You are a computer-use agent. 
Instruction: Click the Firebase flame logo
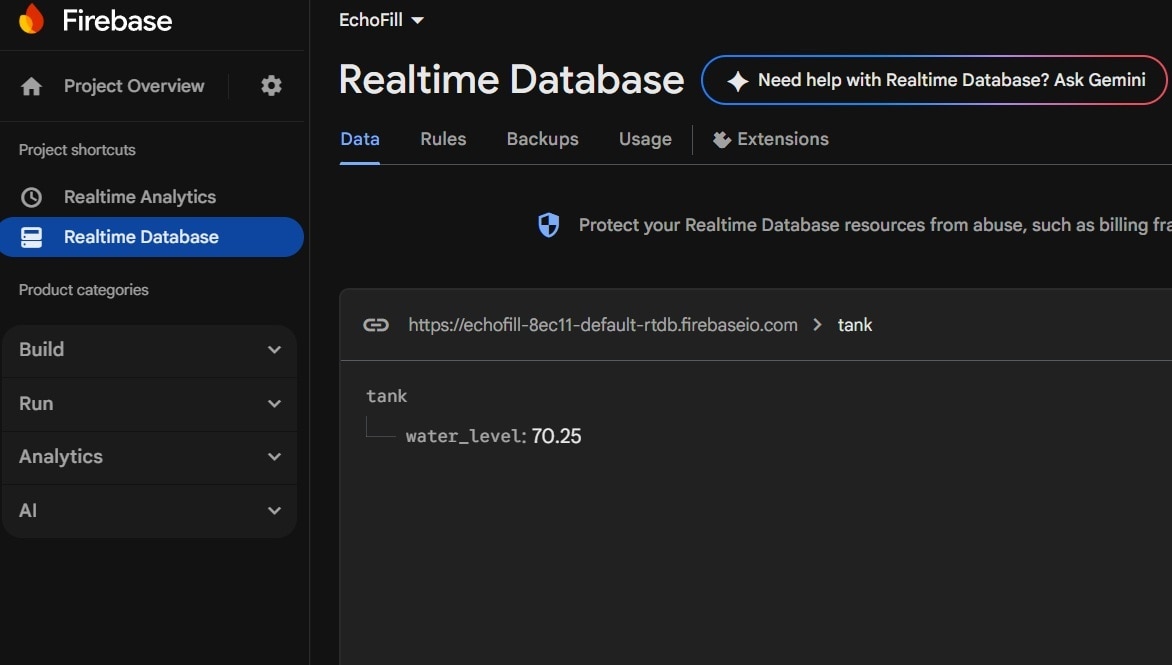tap(31, 19)
